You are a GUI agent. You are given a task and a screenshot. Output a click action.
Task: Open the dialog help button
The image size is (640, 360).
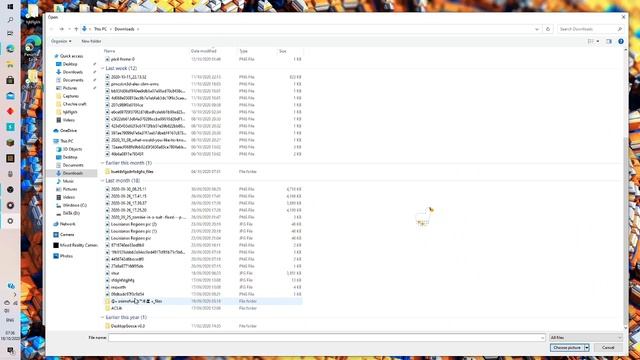[x=621, y=41]
